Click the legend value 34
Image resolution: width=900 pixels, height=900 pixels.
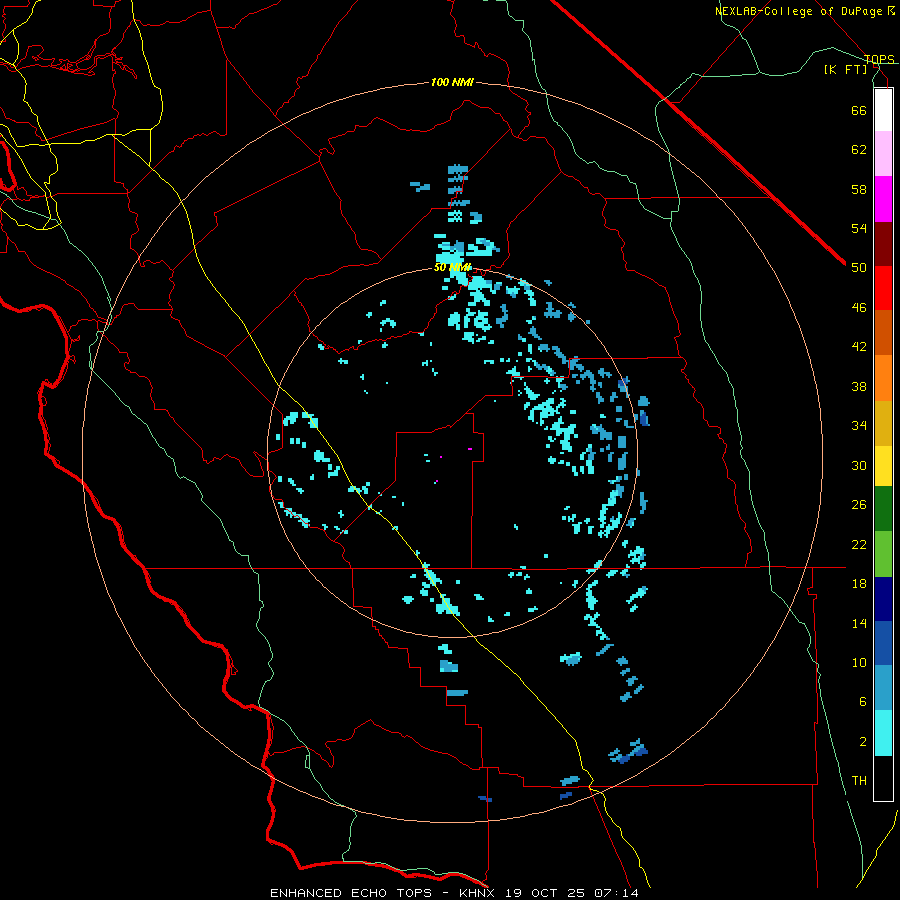tap(859, 426)
